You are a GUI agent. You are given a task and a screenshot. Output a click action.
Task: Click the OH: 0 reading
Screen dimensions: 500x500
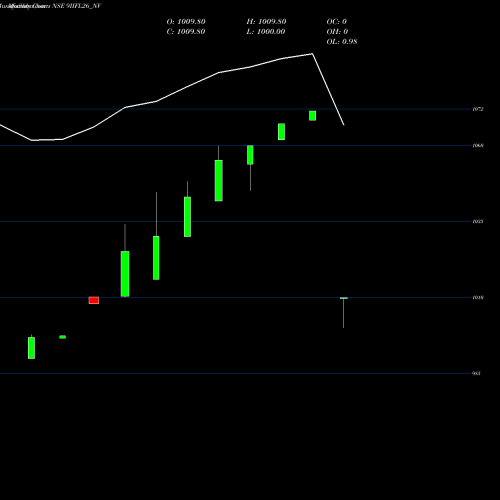(x=337, y=32)
